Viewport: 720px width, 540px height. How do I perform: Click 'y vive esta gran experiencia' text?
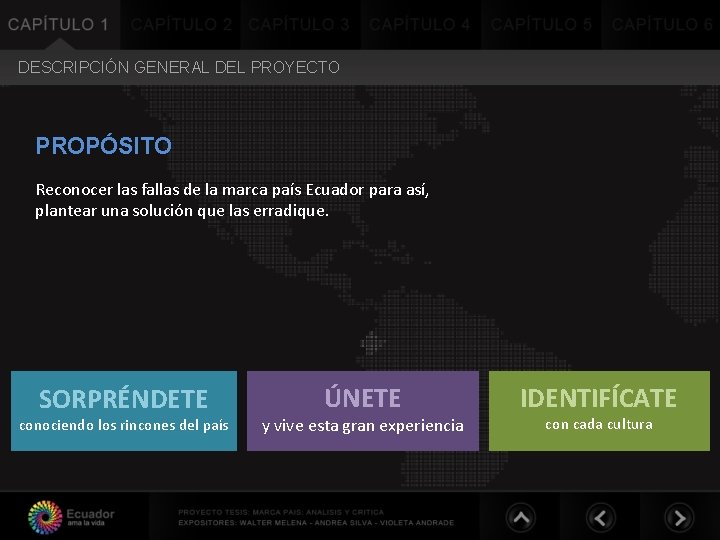363,426
